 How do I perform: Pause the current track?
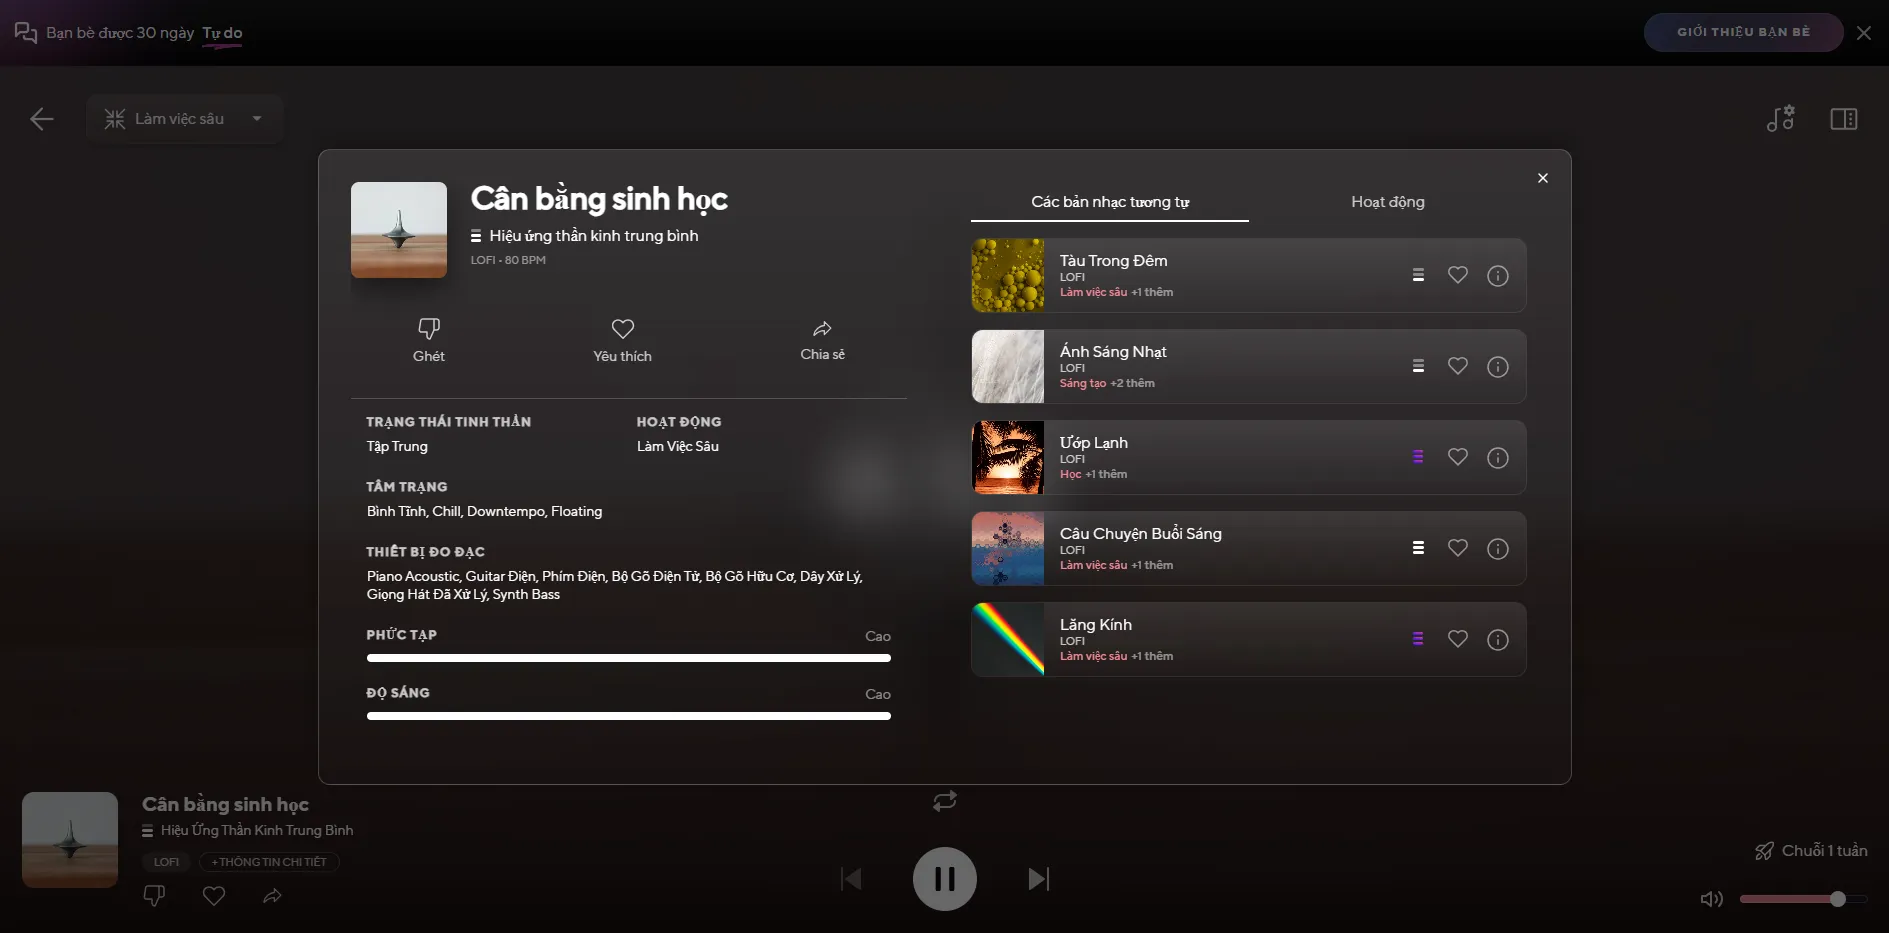click(x=944, y=879)
